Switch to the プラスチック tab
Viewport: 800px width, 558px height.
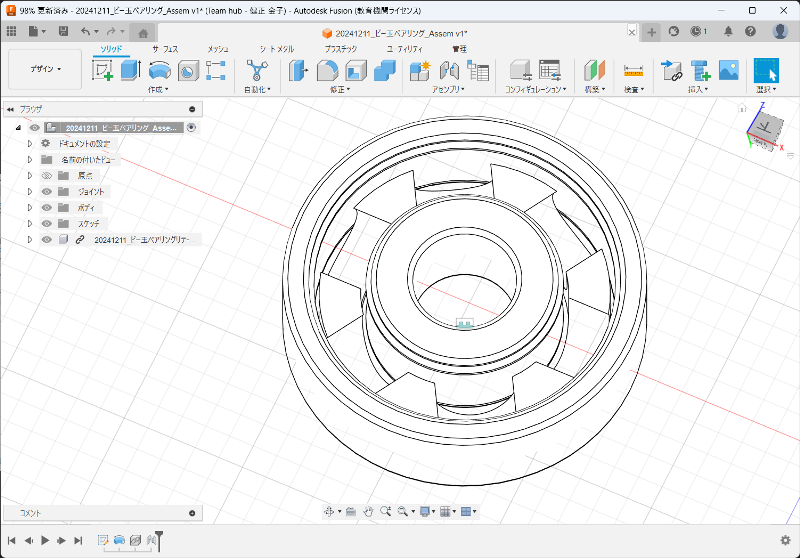(340, 49)
